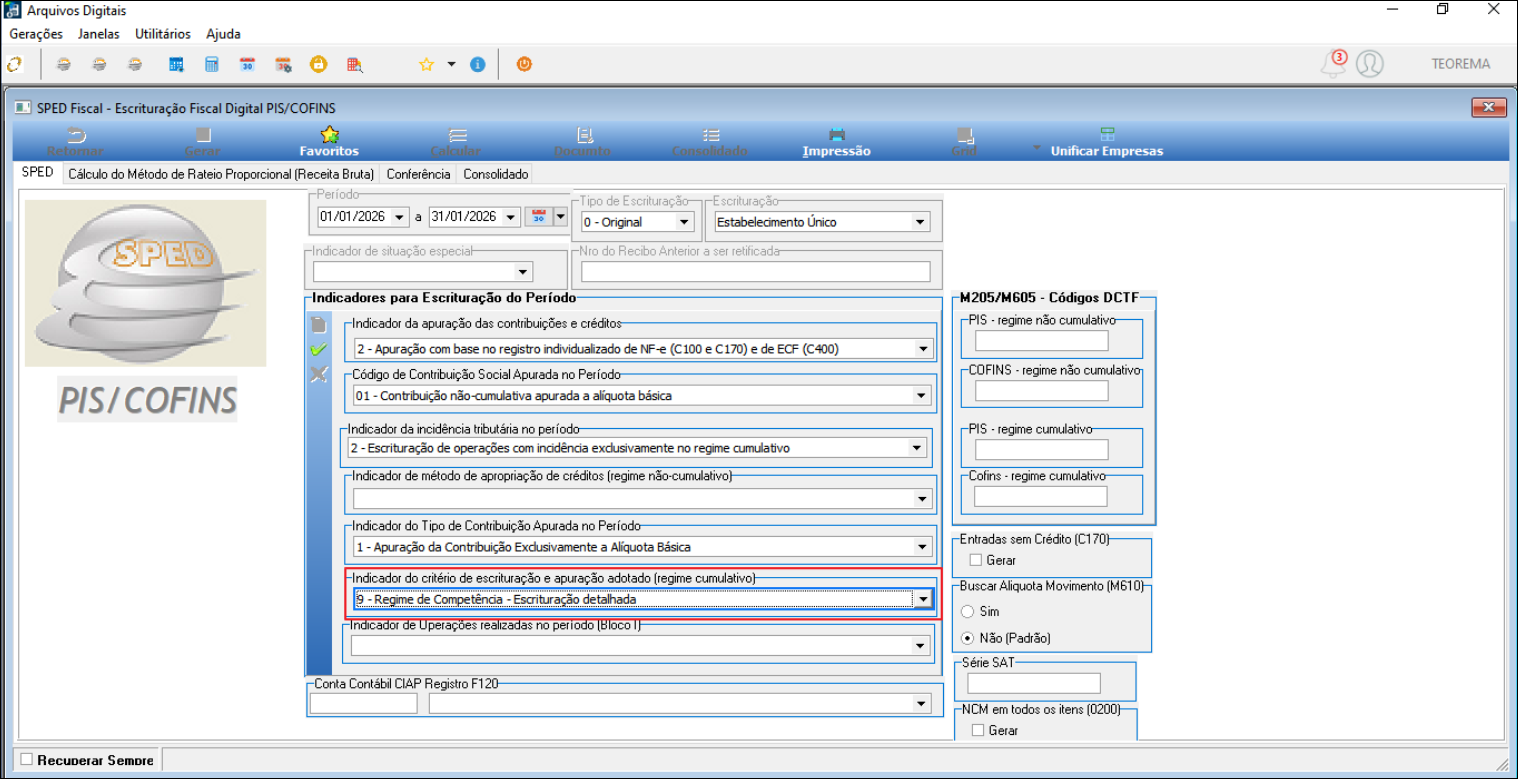The image size is (1518, 779).
Task: Click the blue calculator toolbar icon
Action: pyautogui.click(x=211, y=64)
